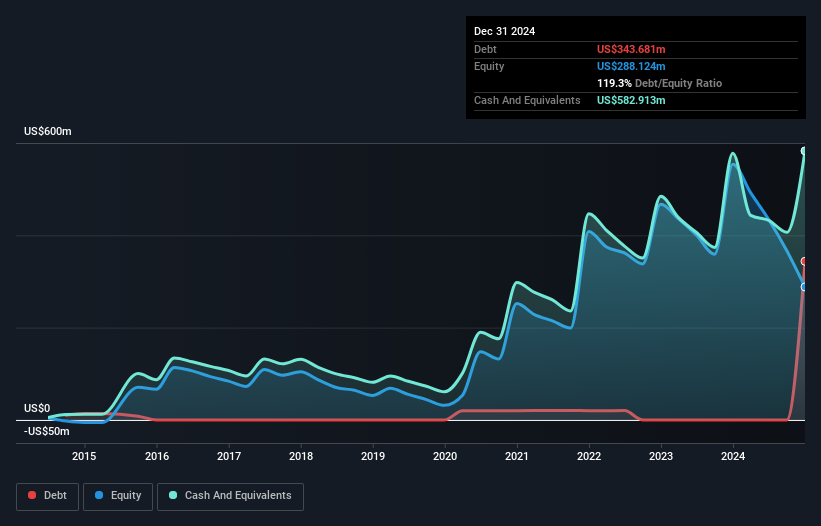Click the Debt row label in tooltip

(x=485, y=49)
